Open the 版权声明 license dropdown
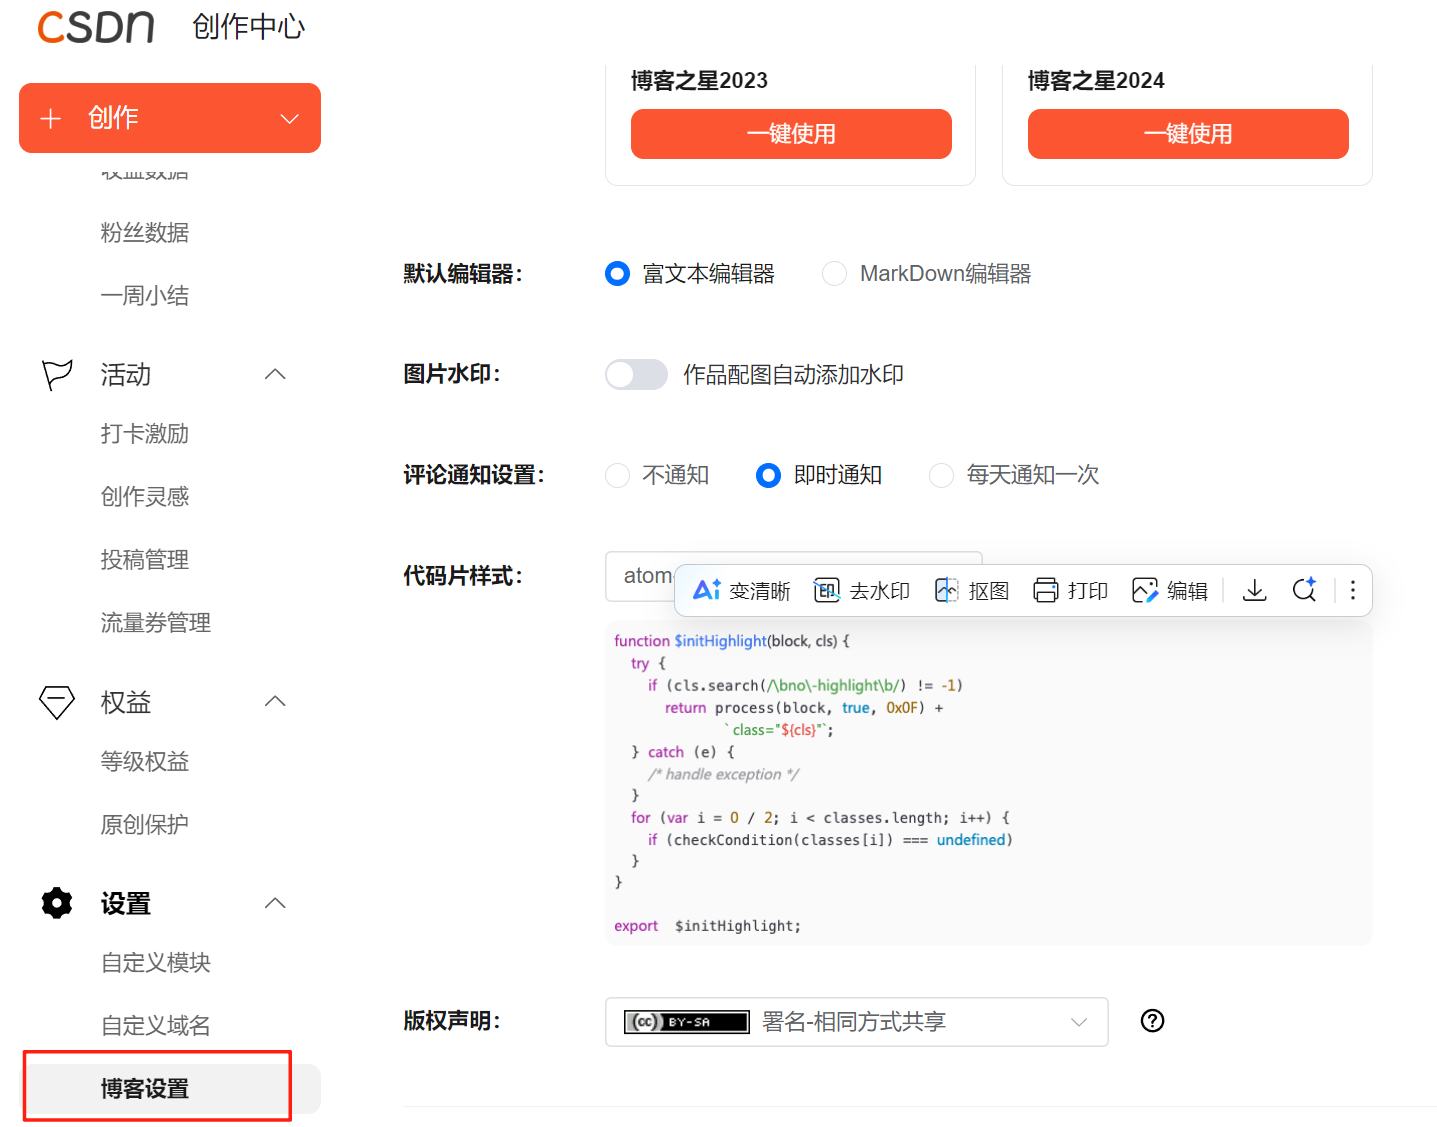 [x=1078, y=1022]
